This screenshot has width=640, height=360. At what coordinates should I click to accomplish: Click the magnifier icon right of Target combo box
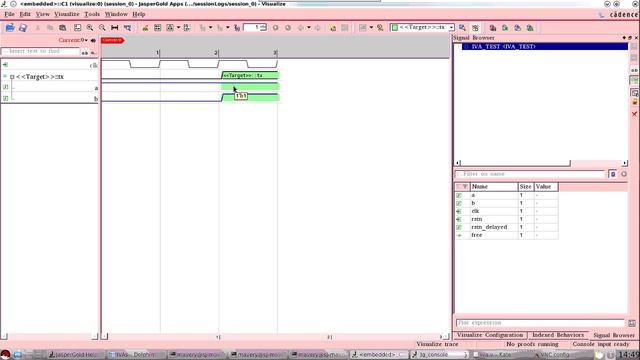click(462, 28)
